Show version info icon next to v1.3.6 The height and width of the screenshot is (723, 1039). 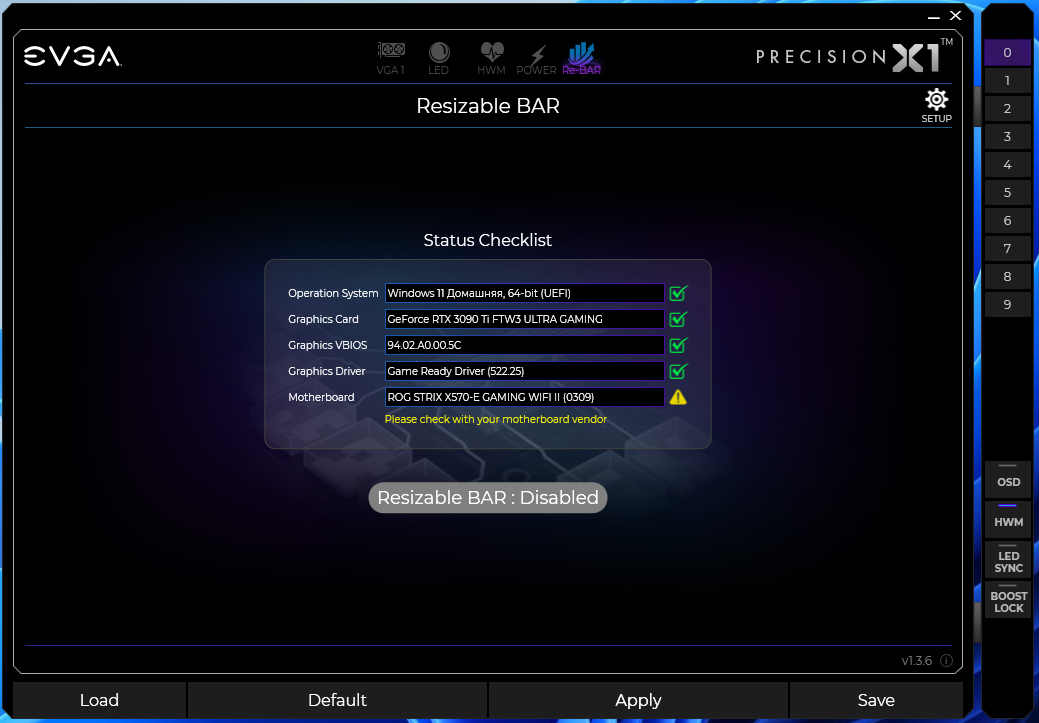coord(946,660)
